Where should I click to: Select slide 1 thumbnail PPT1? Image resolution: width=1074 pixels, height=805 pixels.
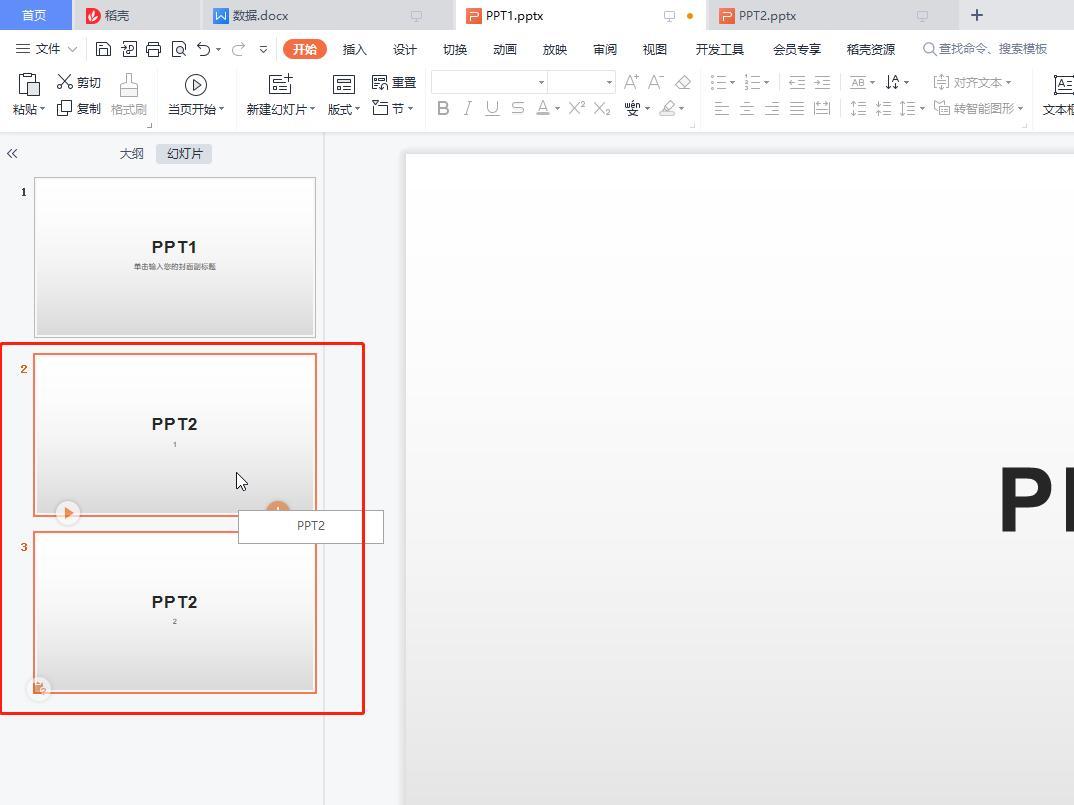pos(175,257)
